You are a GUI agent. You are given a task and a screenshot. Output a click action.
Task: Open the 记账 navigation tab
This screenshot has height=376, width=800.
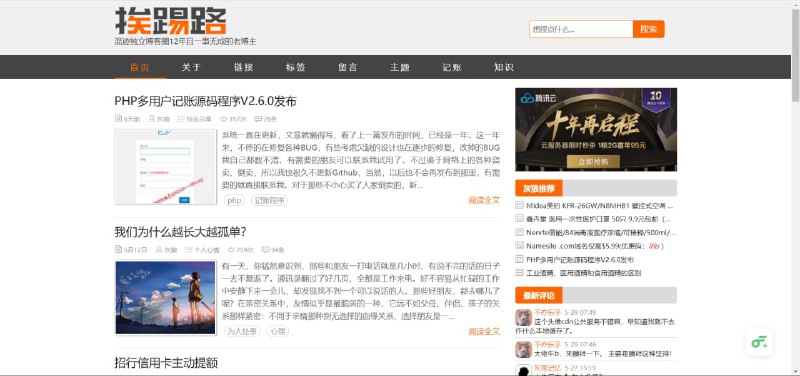[452, 67]
